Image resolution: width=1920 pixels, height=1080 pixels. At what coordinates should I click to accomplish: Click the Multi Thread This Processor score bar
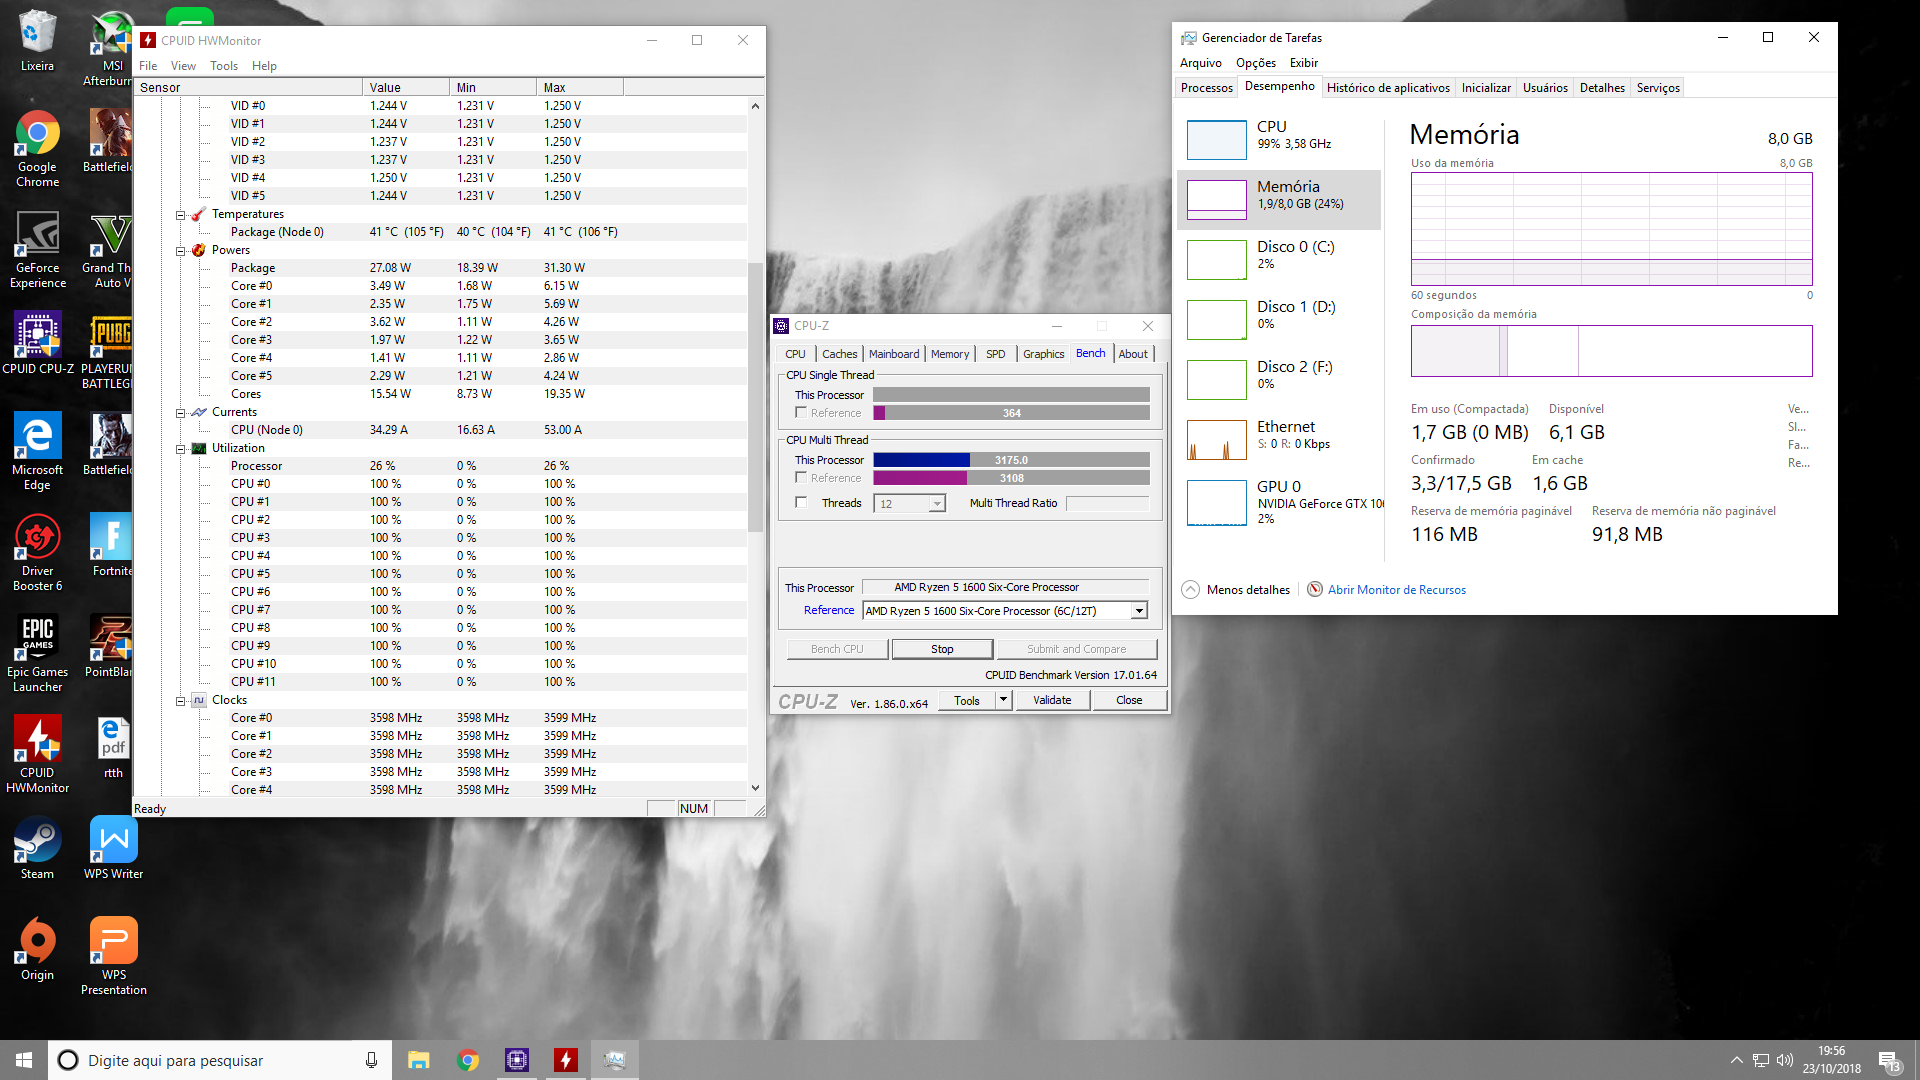click(1011, 460)
